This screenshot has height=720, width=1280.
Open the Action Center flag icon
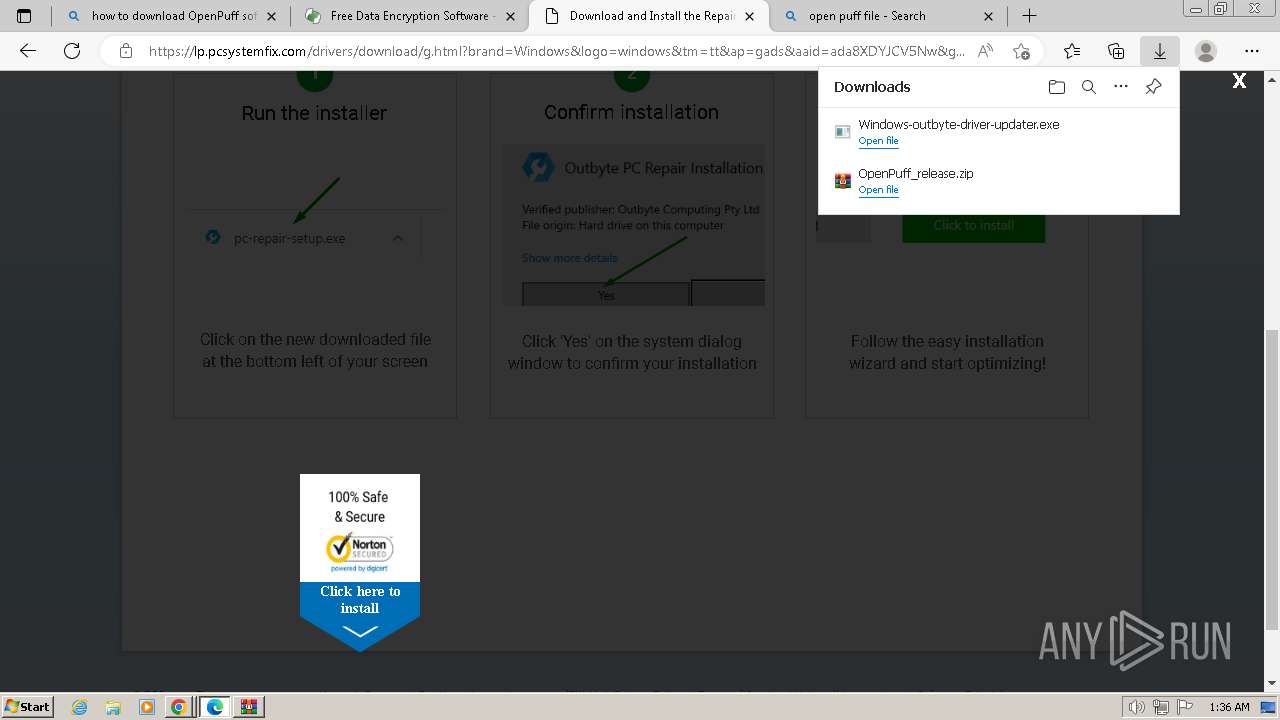(x=1184, y=707)
